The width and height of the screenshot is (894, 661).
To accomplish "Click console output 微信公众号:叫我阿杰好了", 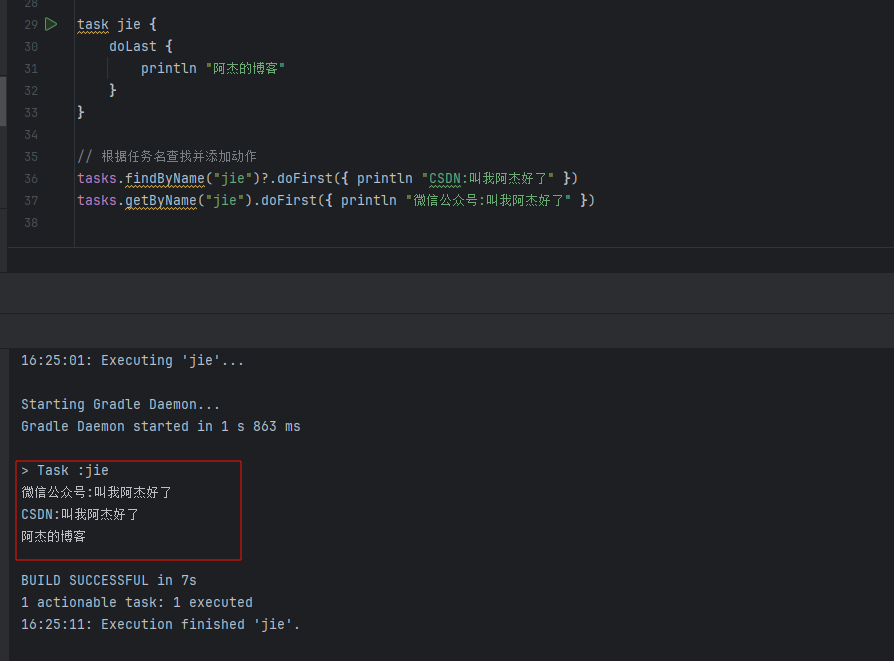I will [96, 492].
